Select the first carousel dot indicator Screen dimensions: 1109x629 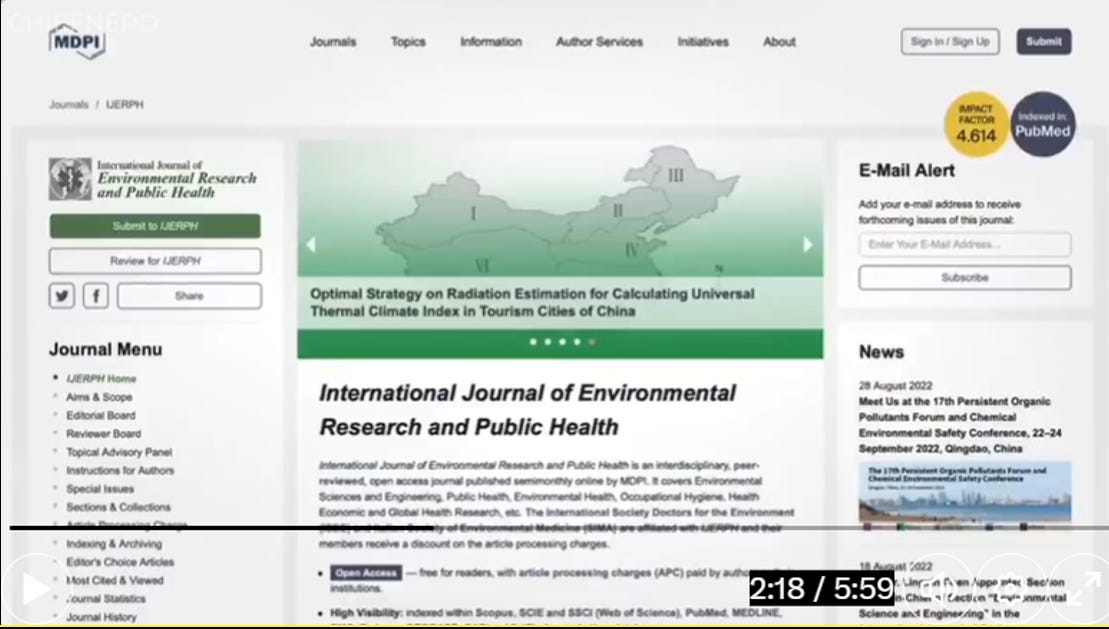click(533, 342)
